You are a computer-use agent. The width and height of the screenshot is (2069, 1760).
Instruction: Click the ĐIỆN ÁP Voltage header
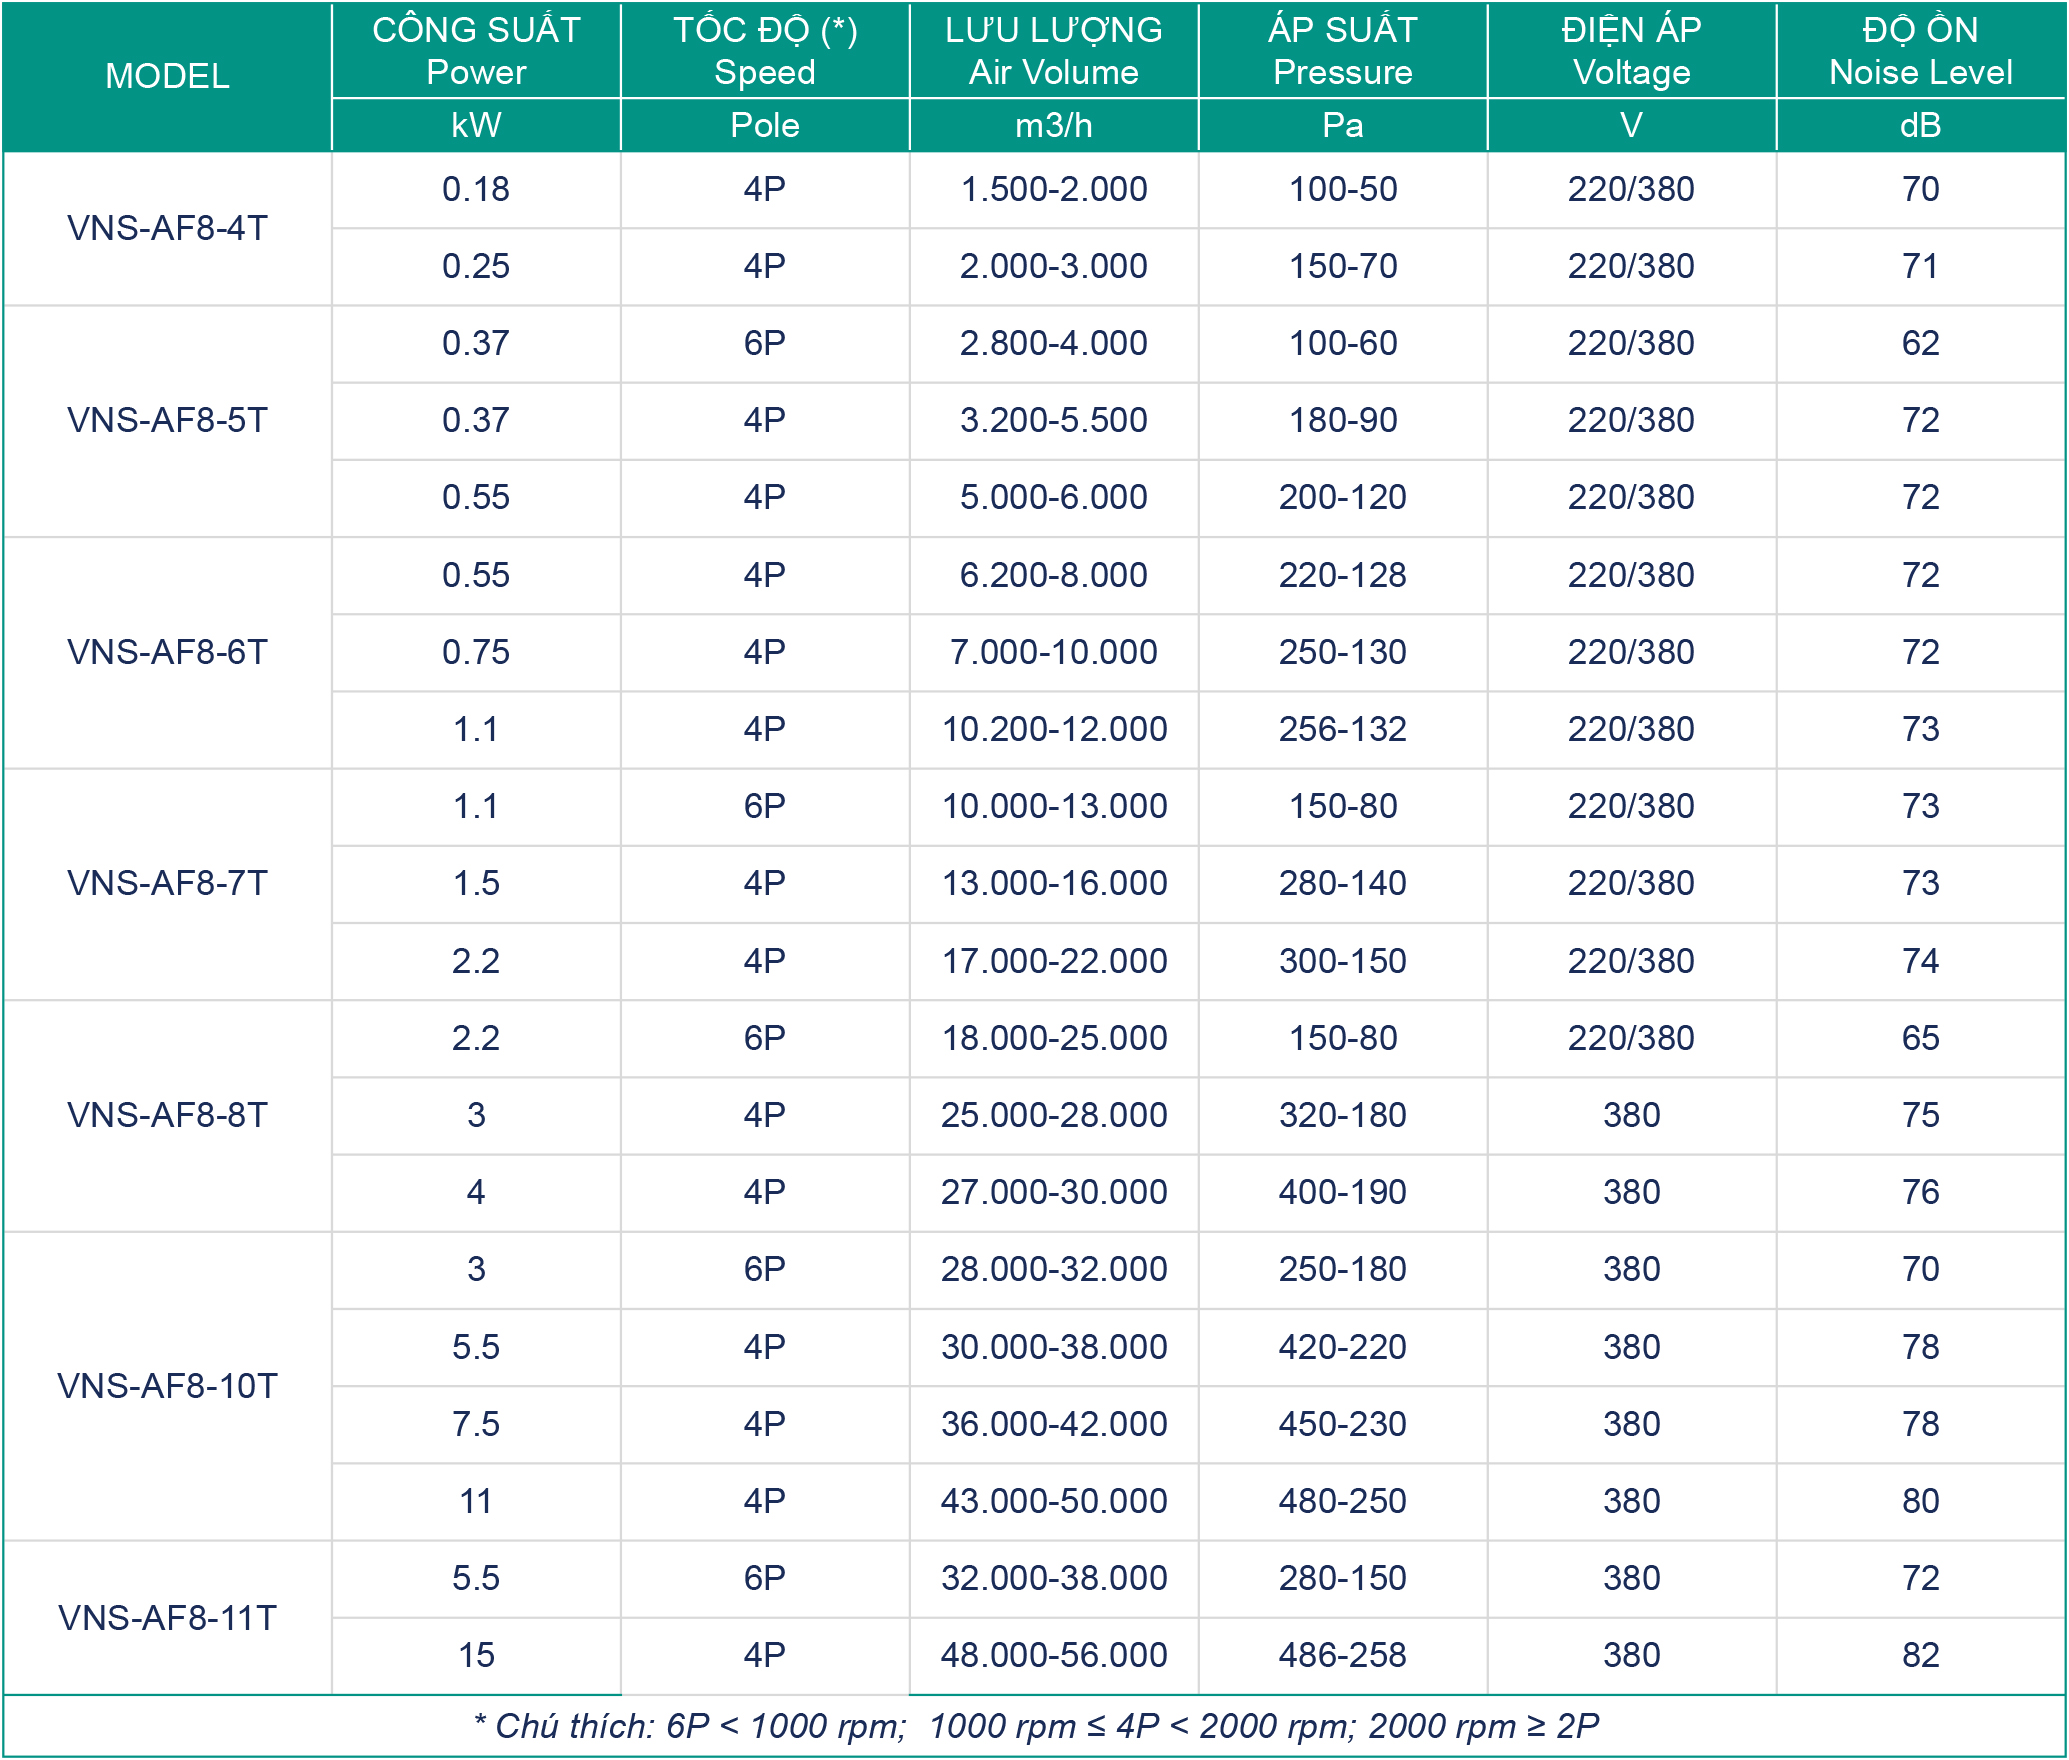coord(1632,51)
